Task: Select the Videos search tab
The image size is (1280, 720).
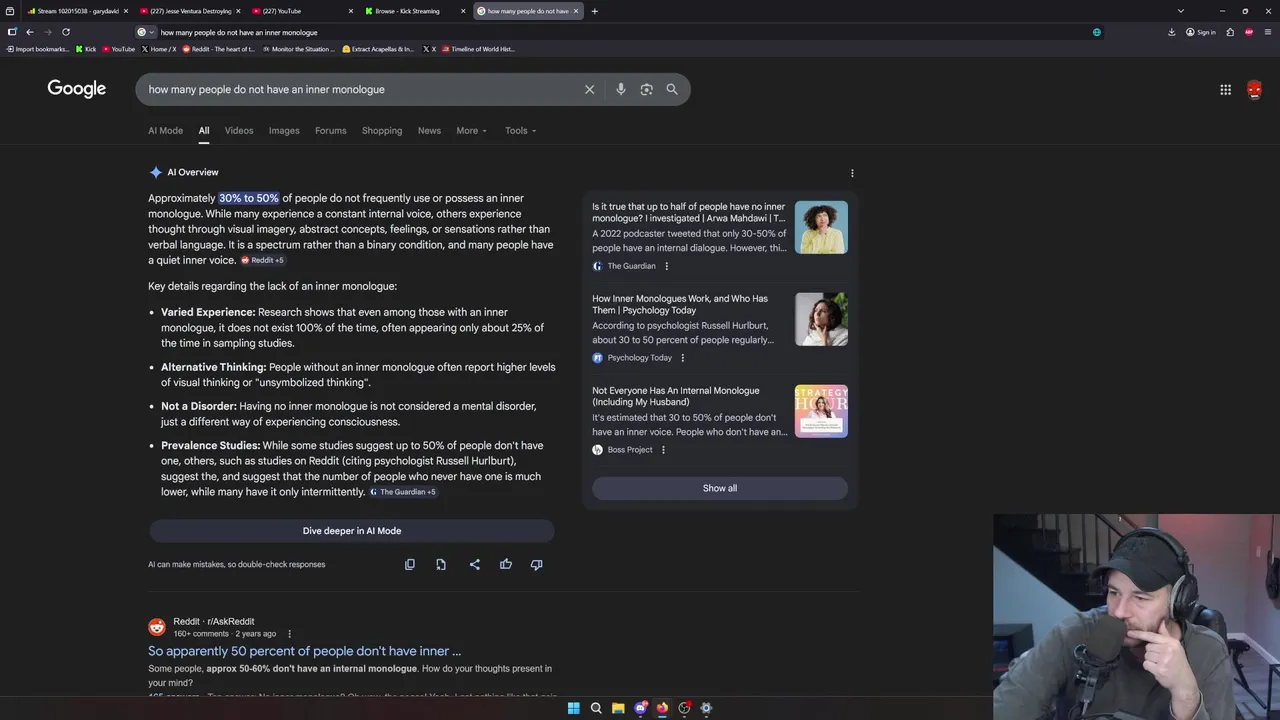Action: tap(239, 130)
